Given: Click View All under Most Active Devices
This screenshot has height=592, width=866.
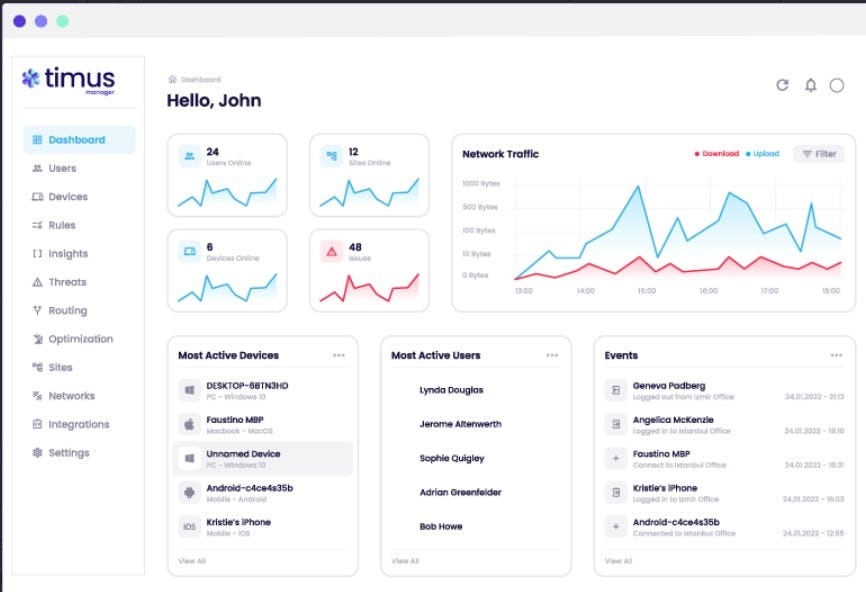Looking at the screenshot, I should click(x=191, y=561).
